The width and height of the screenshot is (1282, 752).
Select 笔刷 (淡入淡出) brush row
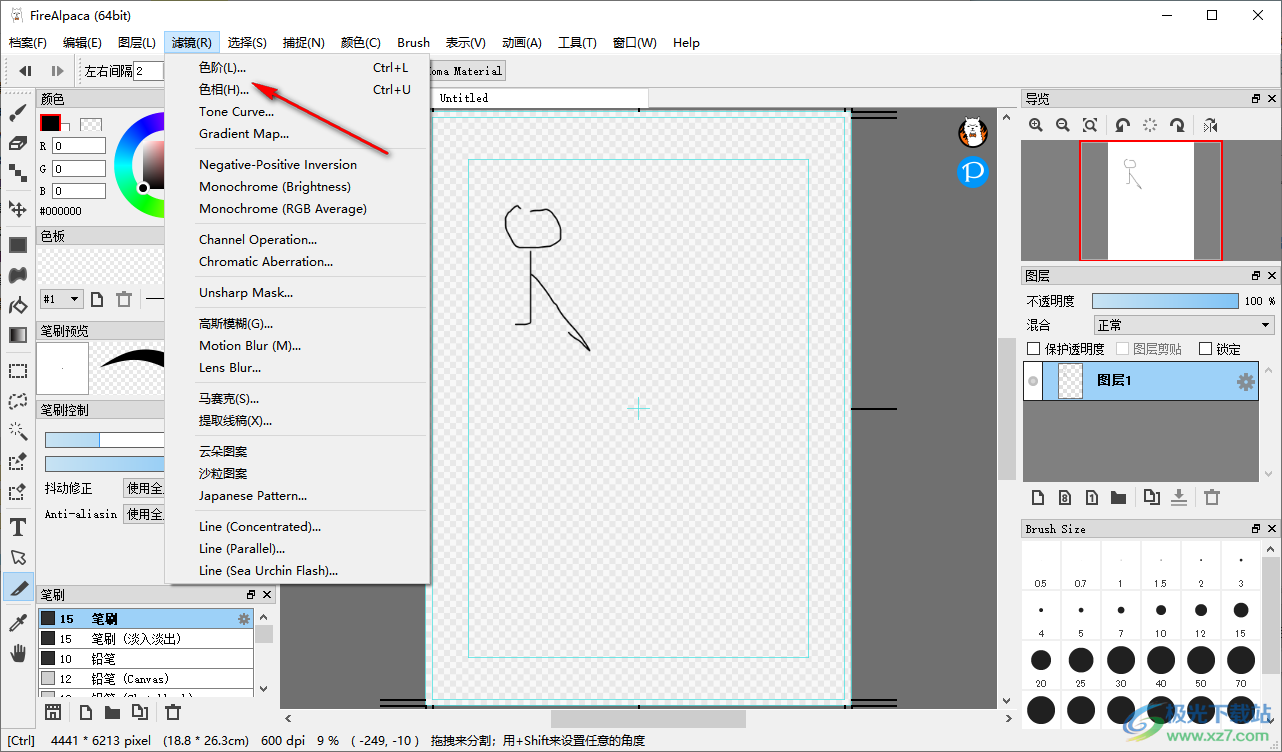146,638
